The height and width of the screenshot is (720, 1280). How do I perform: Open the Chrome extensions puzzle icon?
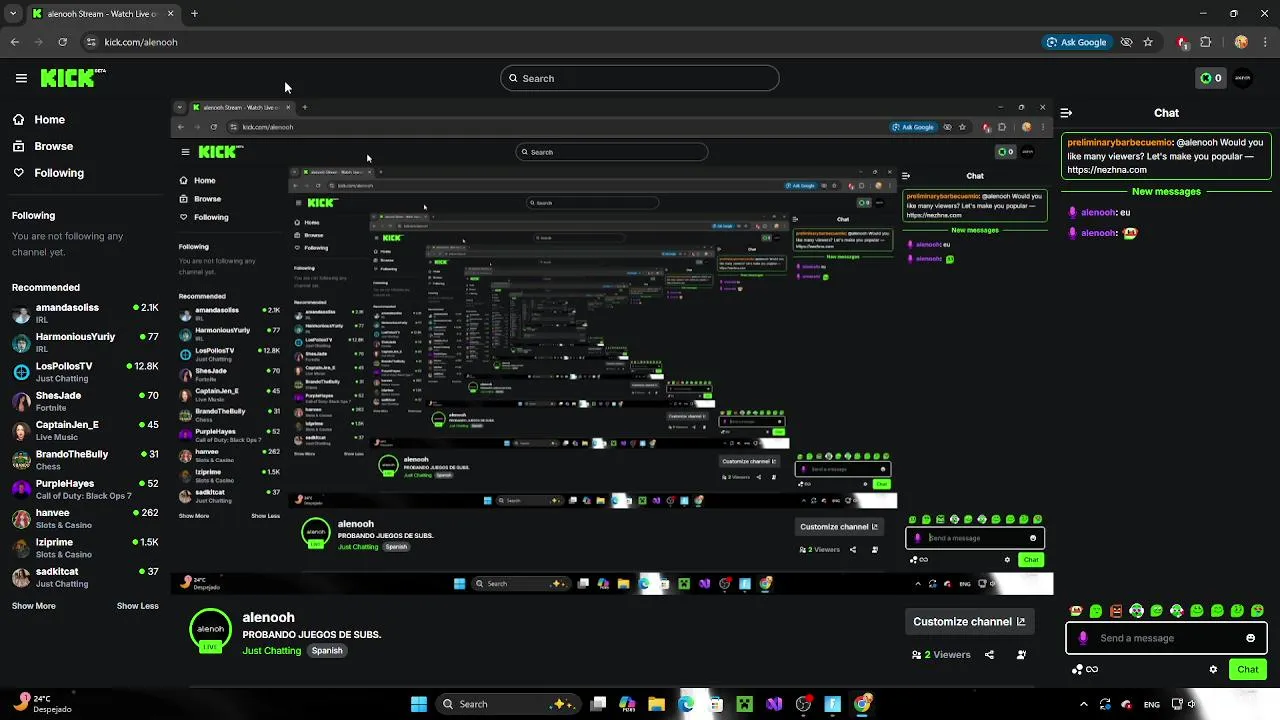tap(1205, 42)
